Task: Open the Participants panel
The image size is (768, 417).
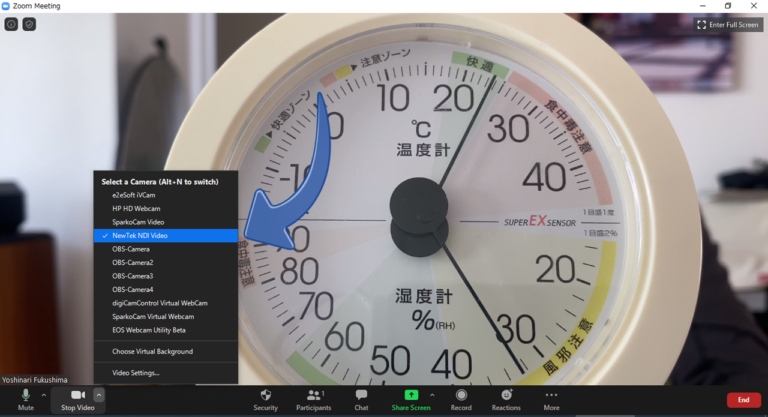Action: (313, 400)
